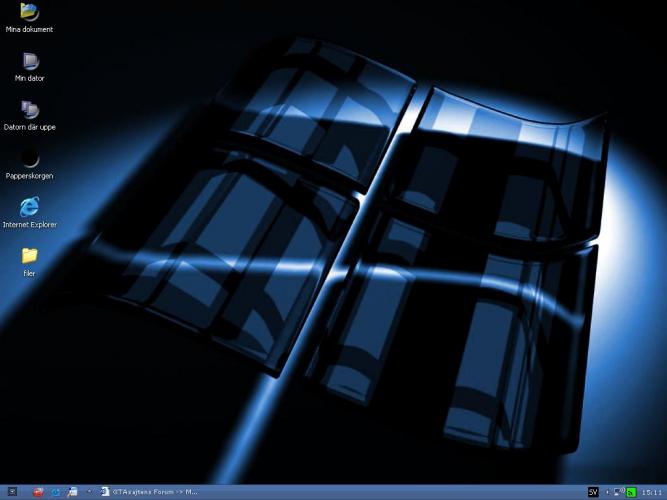Click the red quick launch icon

[39, 492]
